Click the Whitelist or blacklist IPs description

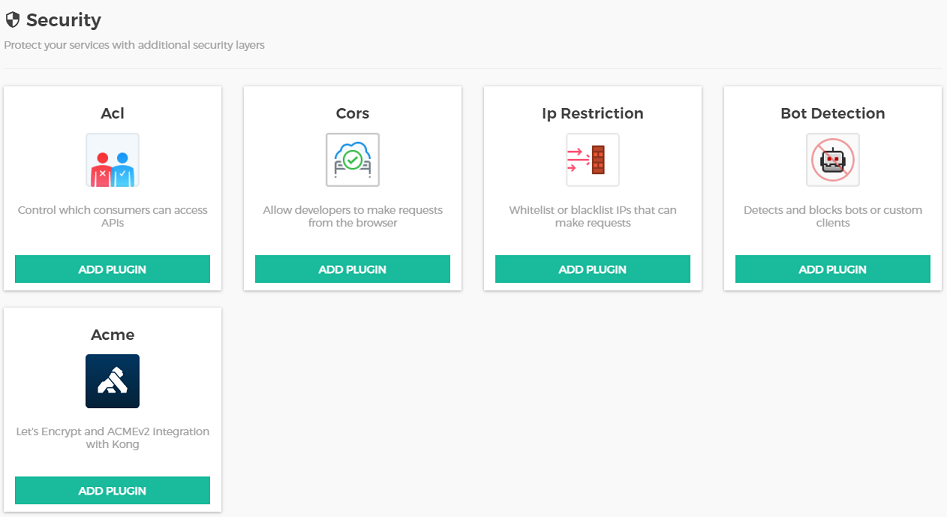pos(592,216)
